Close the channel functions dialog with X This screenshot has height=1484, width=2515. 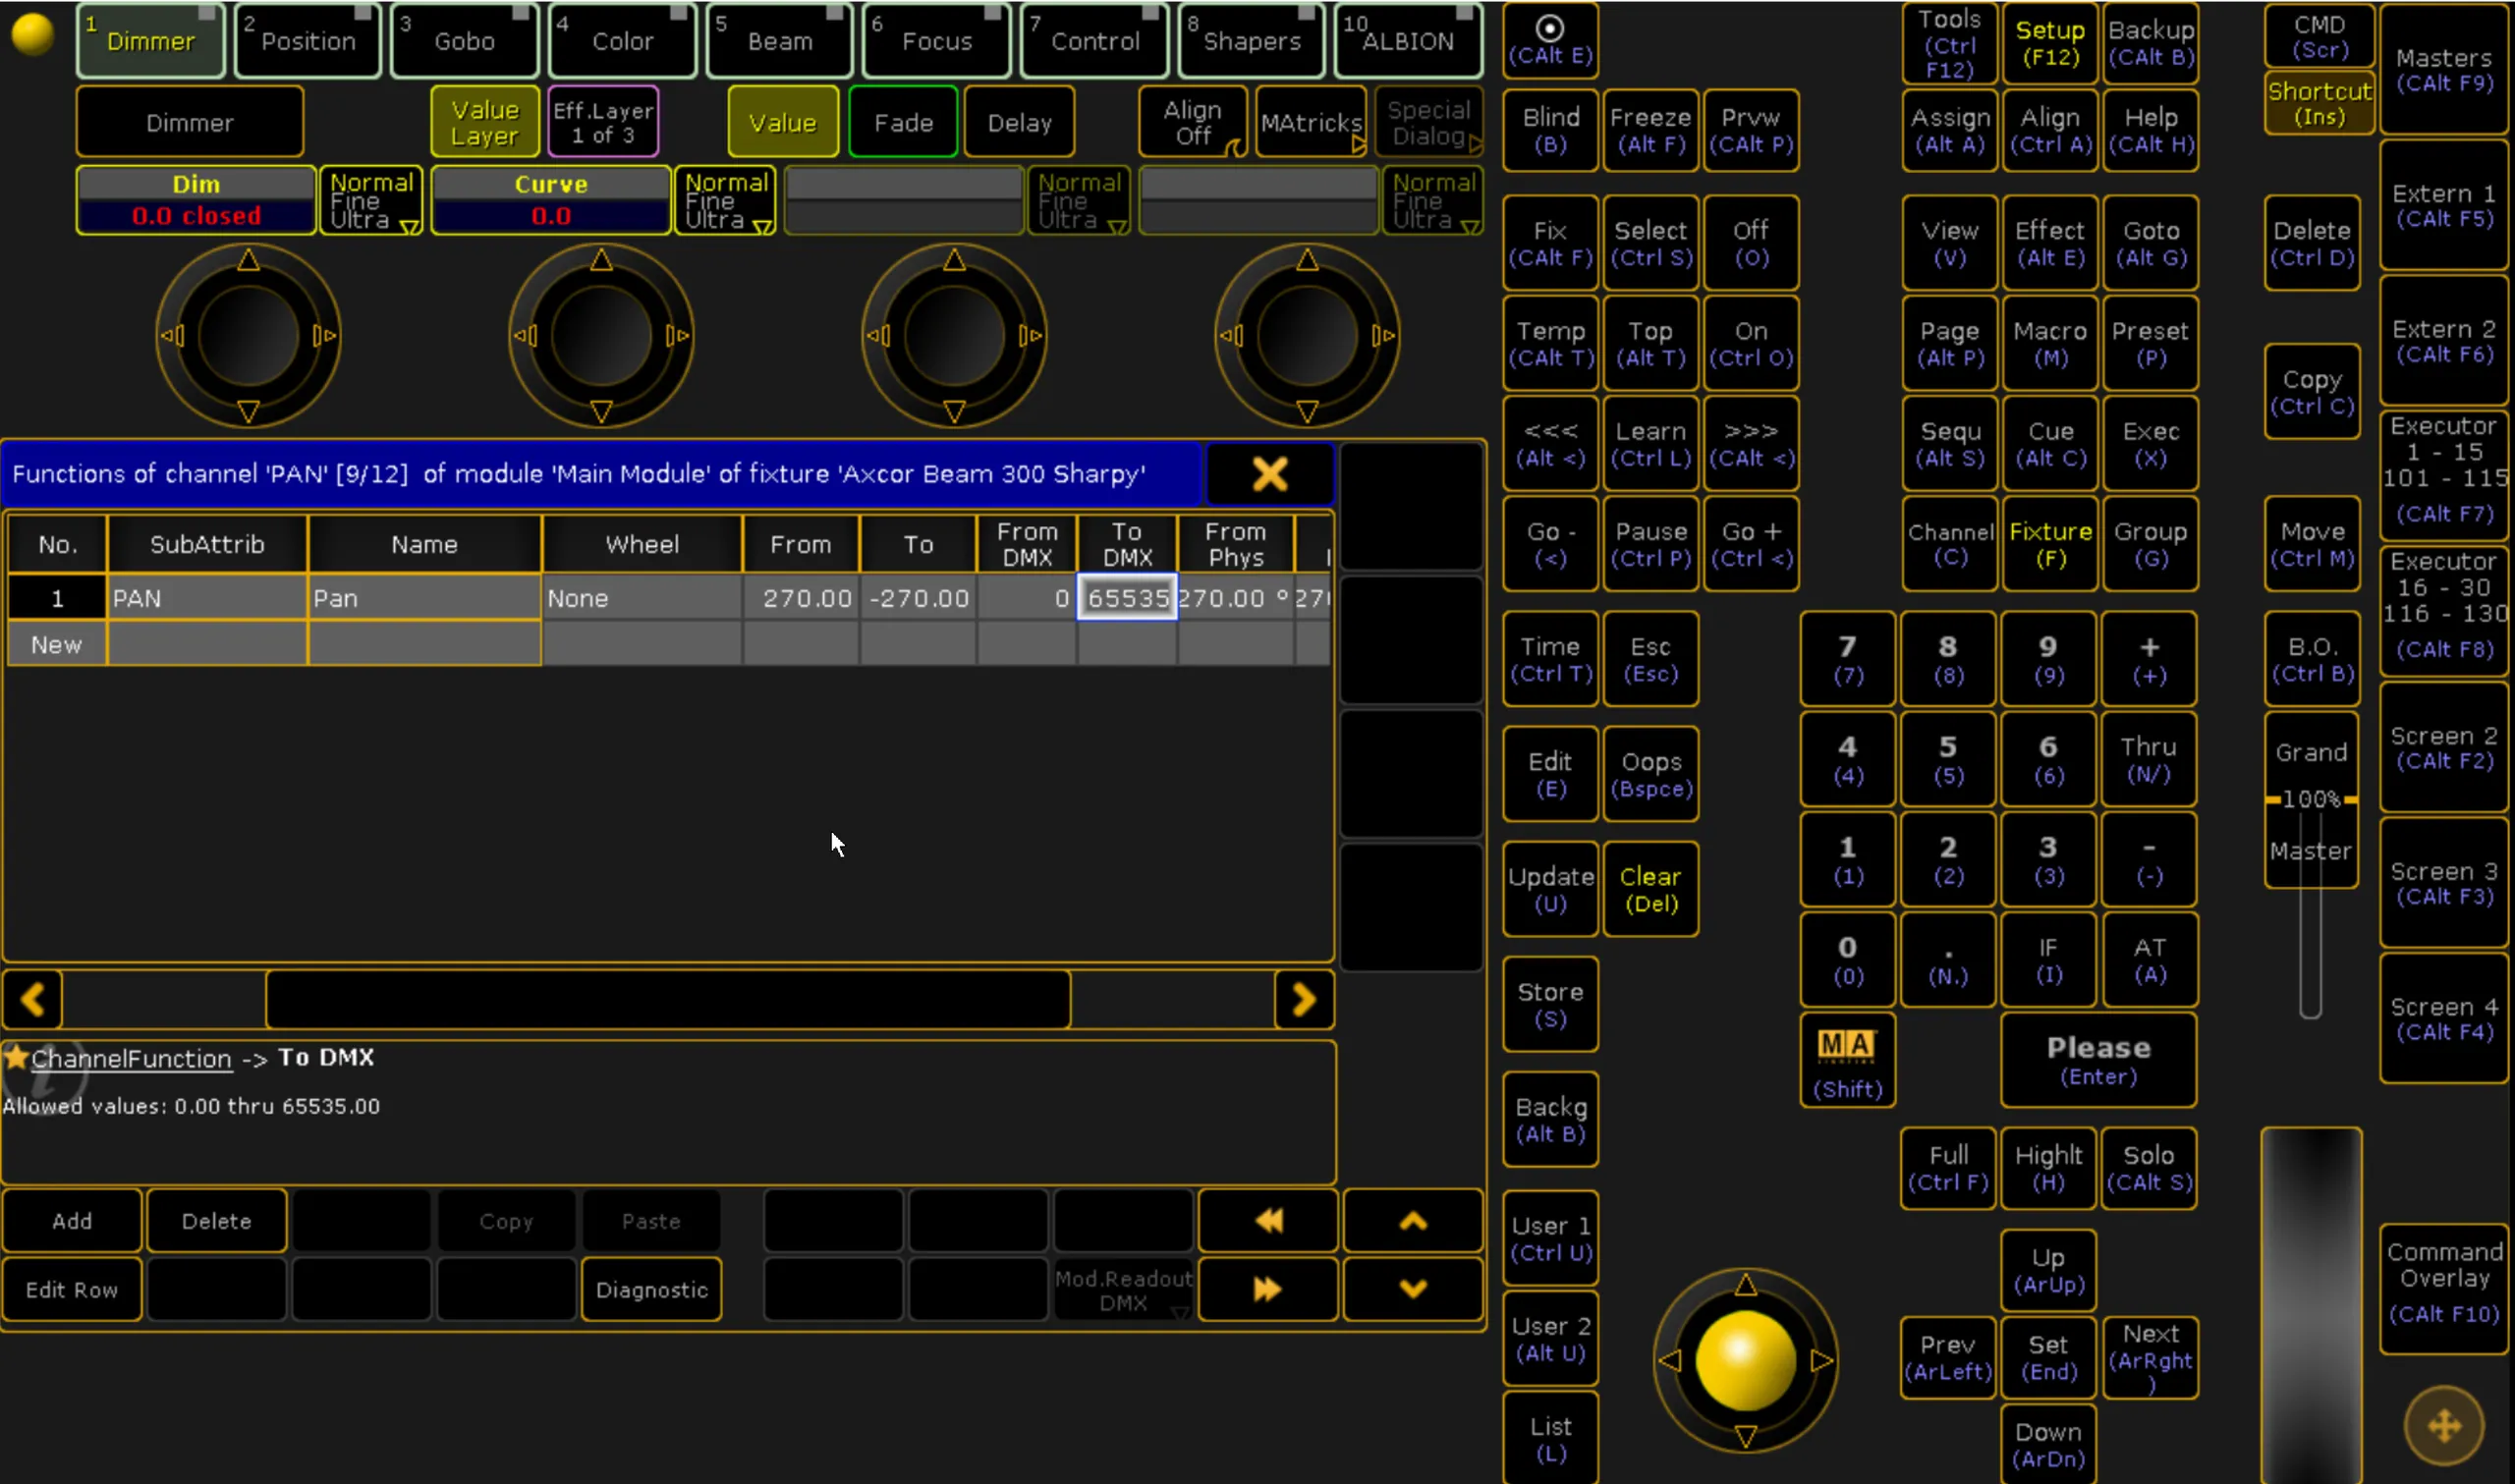click(1269, 473)
